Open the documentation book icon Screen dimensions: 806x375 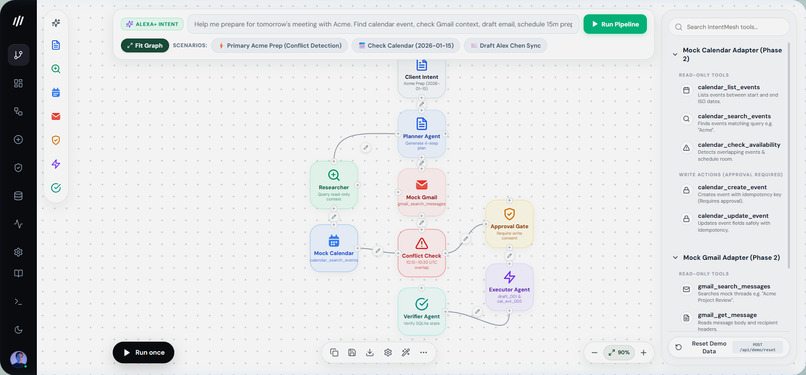[19, 274]
